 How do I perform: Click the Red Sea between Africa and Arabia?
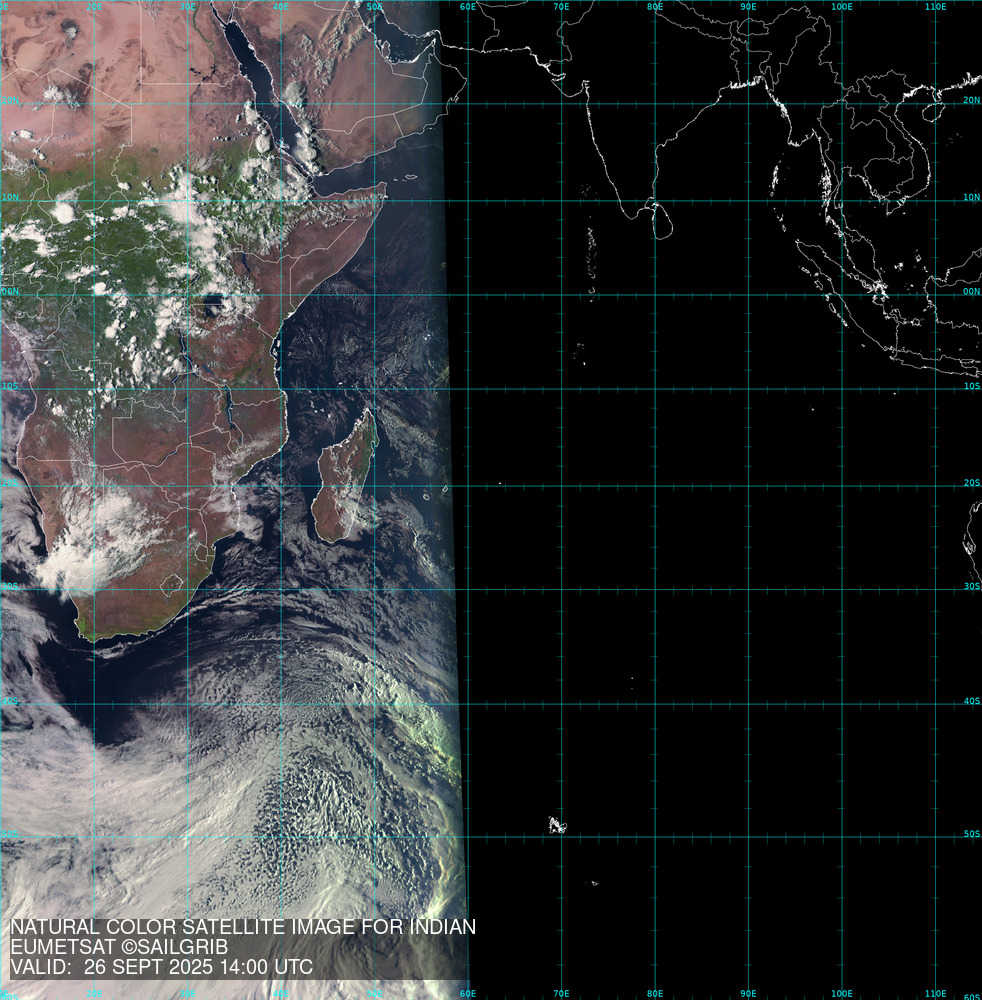[x=264, y=90]
